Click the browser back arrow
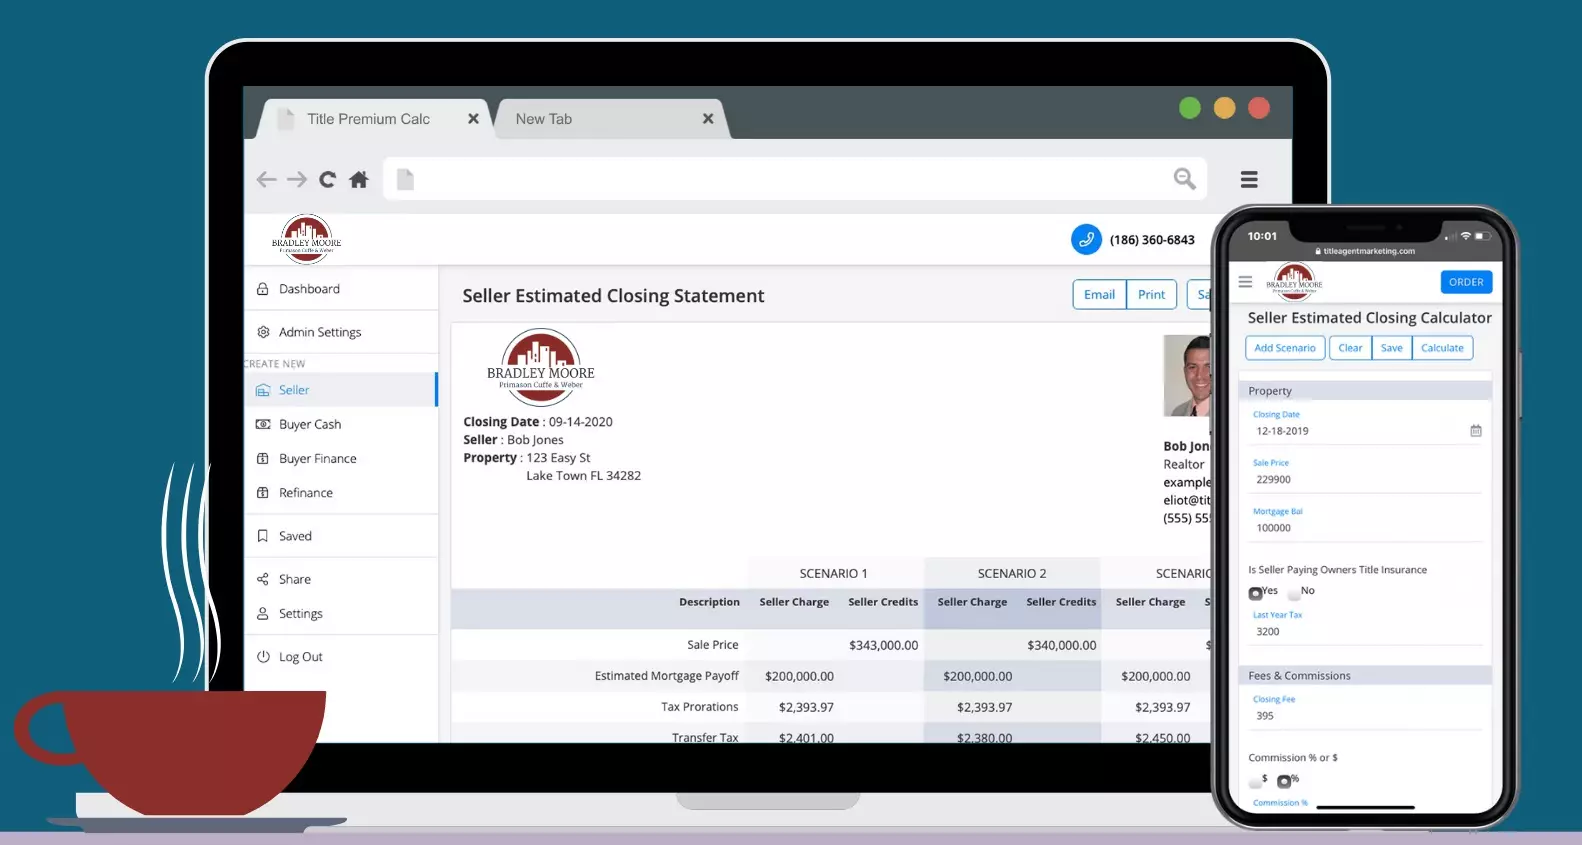Screen dimensions: 1582x845 coord(266,180)
